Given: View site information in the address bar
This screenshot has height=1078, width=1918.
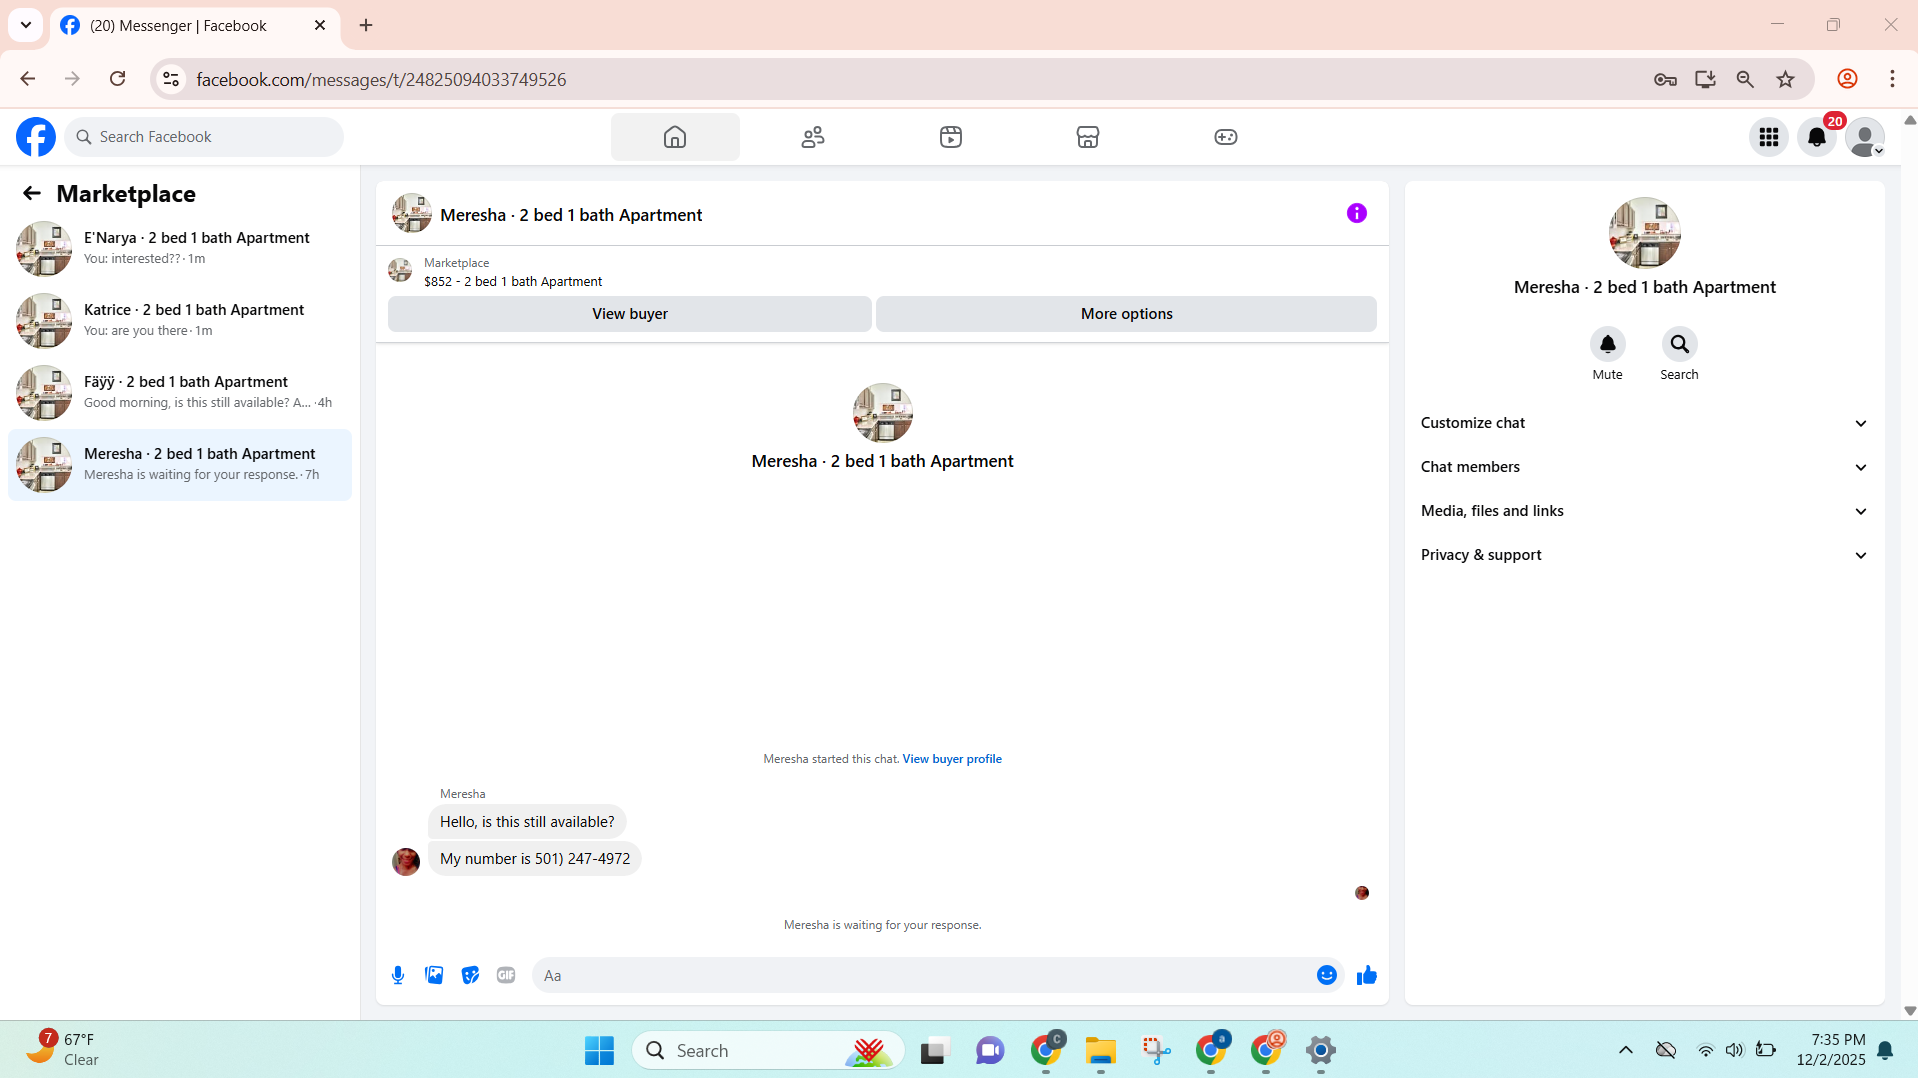Looking at the screenshot, I should point(171,79).
